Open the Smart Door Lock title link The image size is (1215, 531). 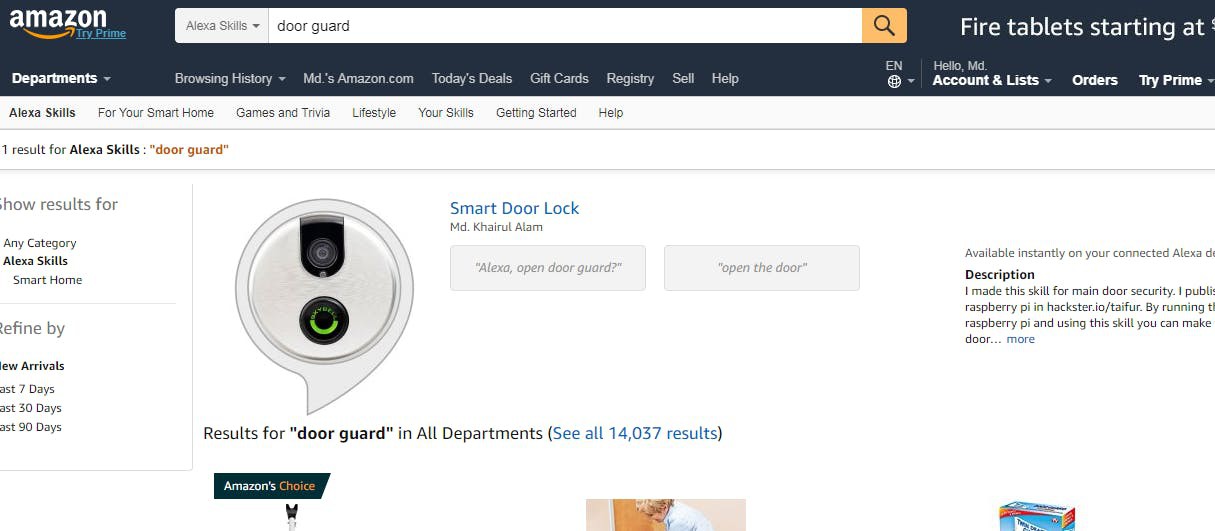[x=514, y=208]
